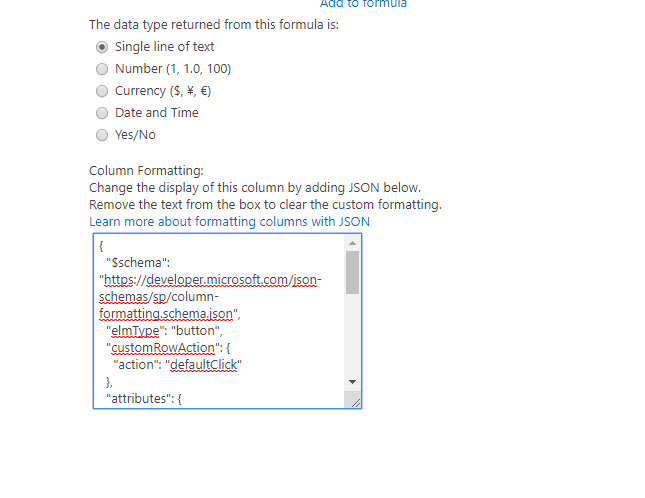Click the JSON box scroll down arrow
The width and height of the screenshot is (645, 498).
(x=352, y=382)
